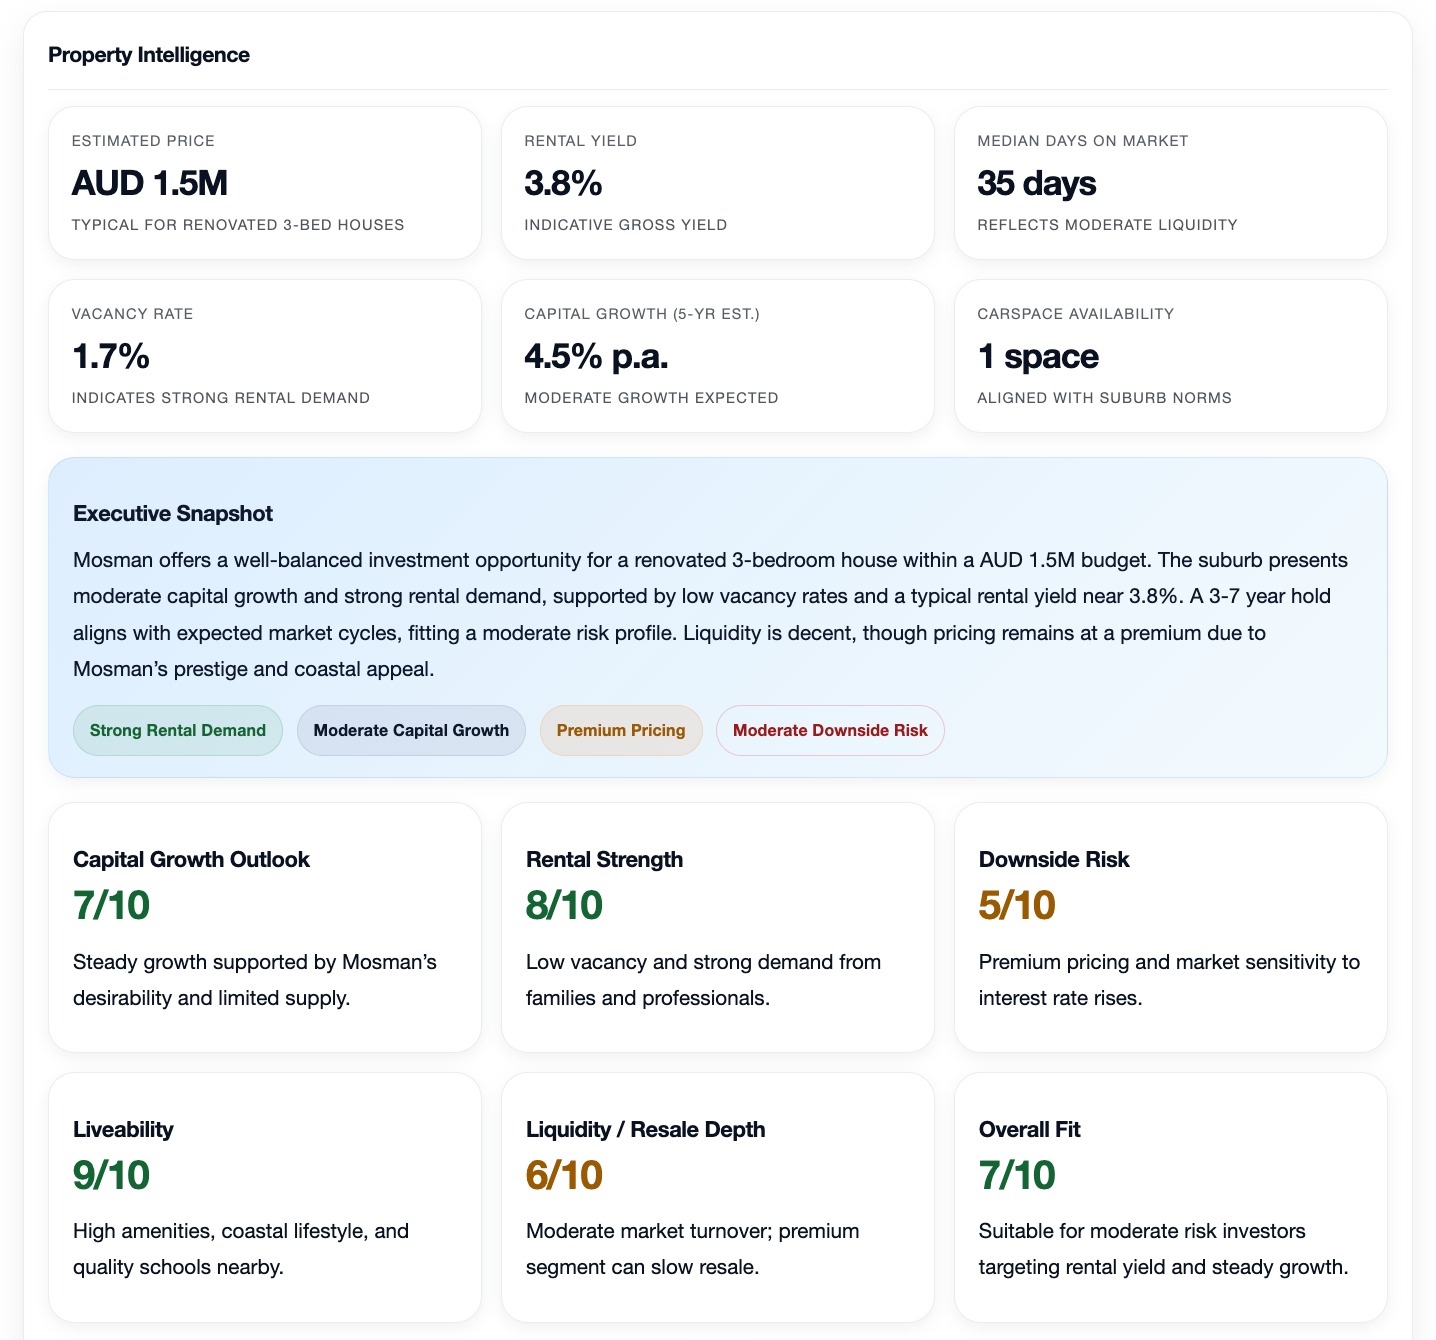
Task: Open the Rental Strength 8/10 card
Action: [717, 928]
